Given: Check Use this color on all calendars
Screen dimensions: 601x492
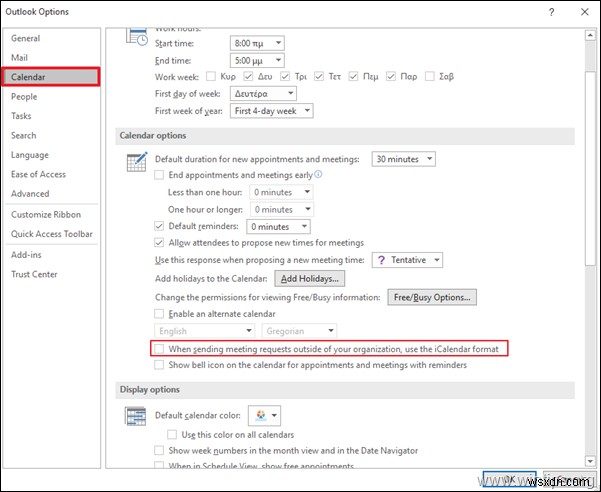Looking at the screenshot, I should pyautogui.click(x=172, y=435).
